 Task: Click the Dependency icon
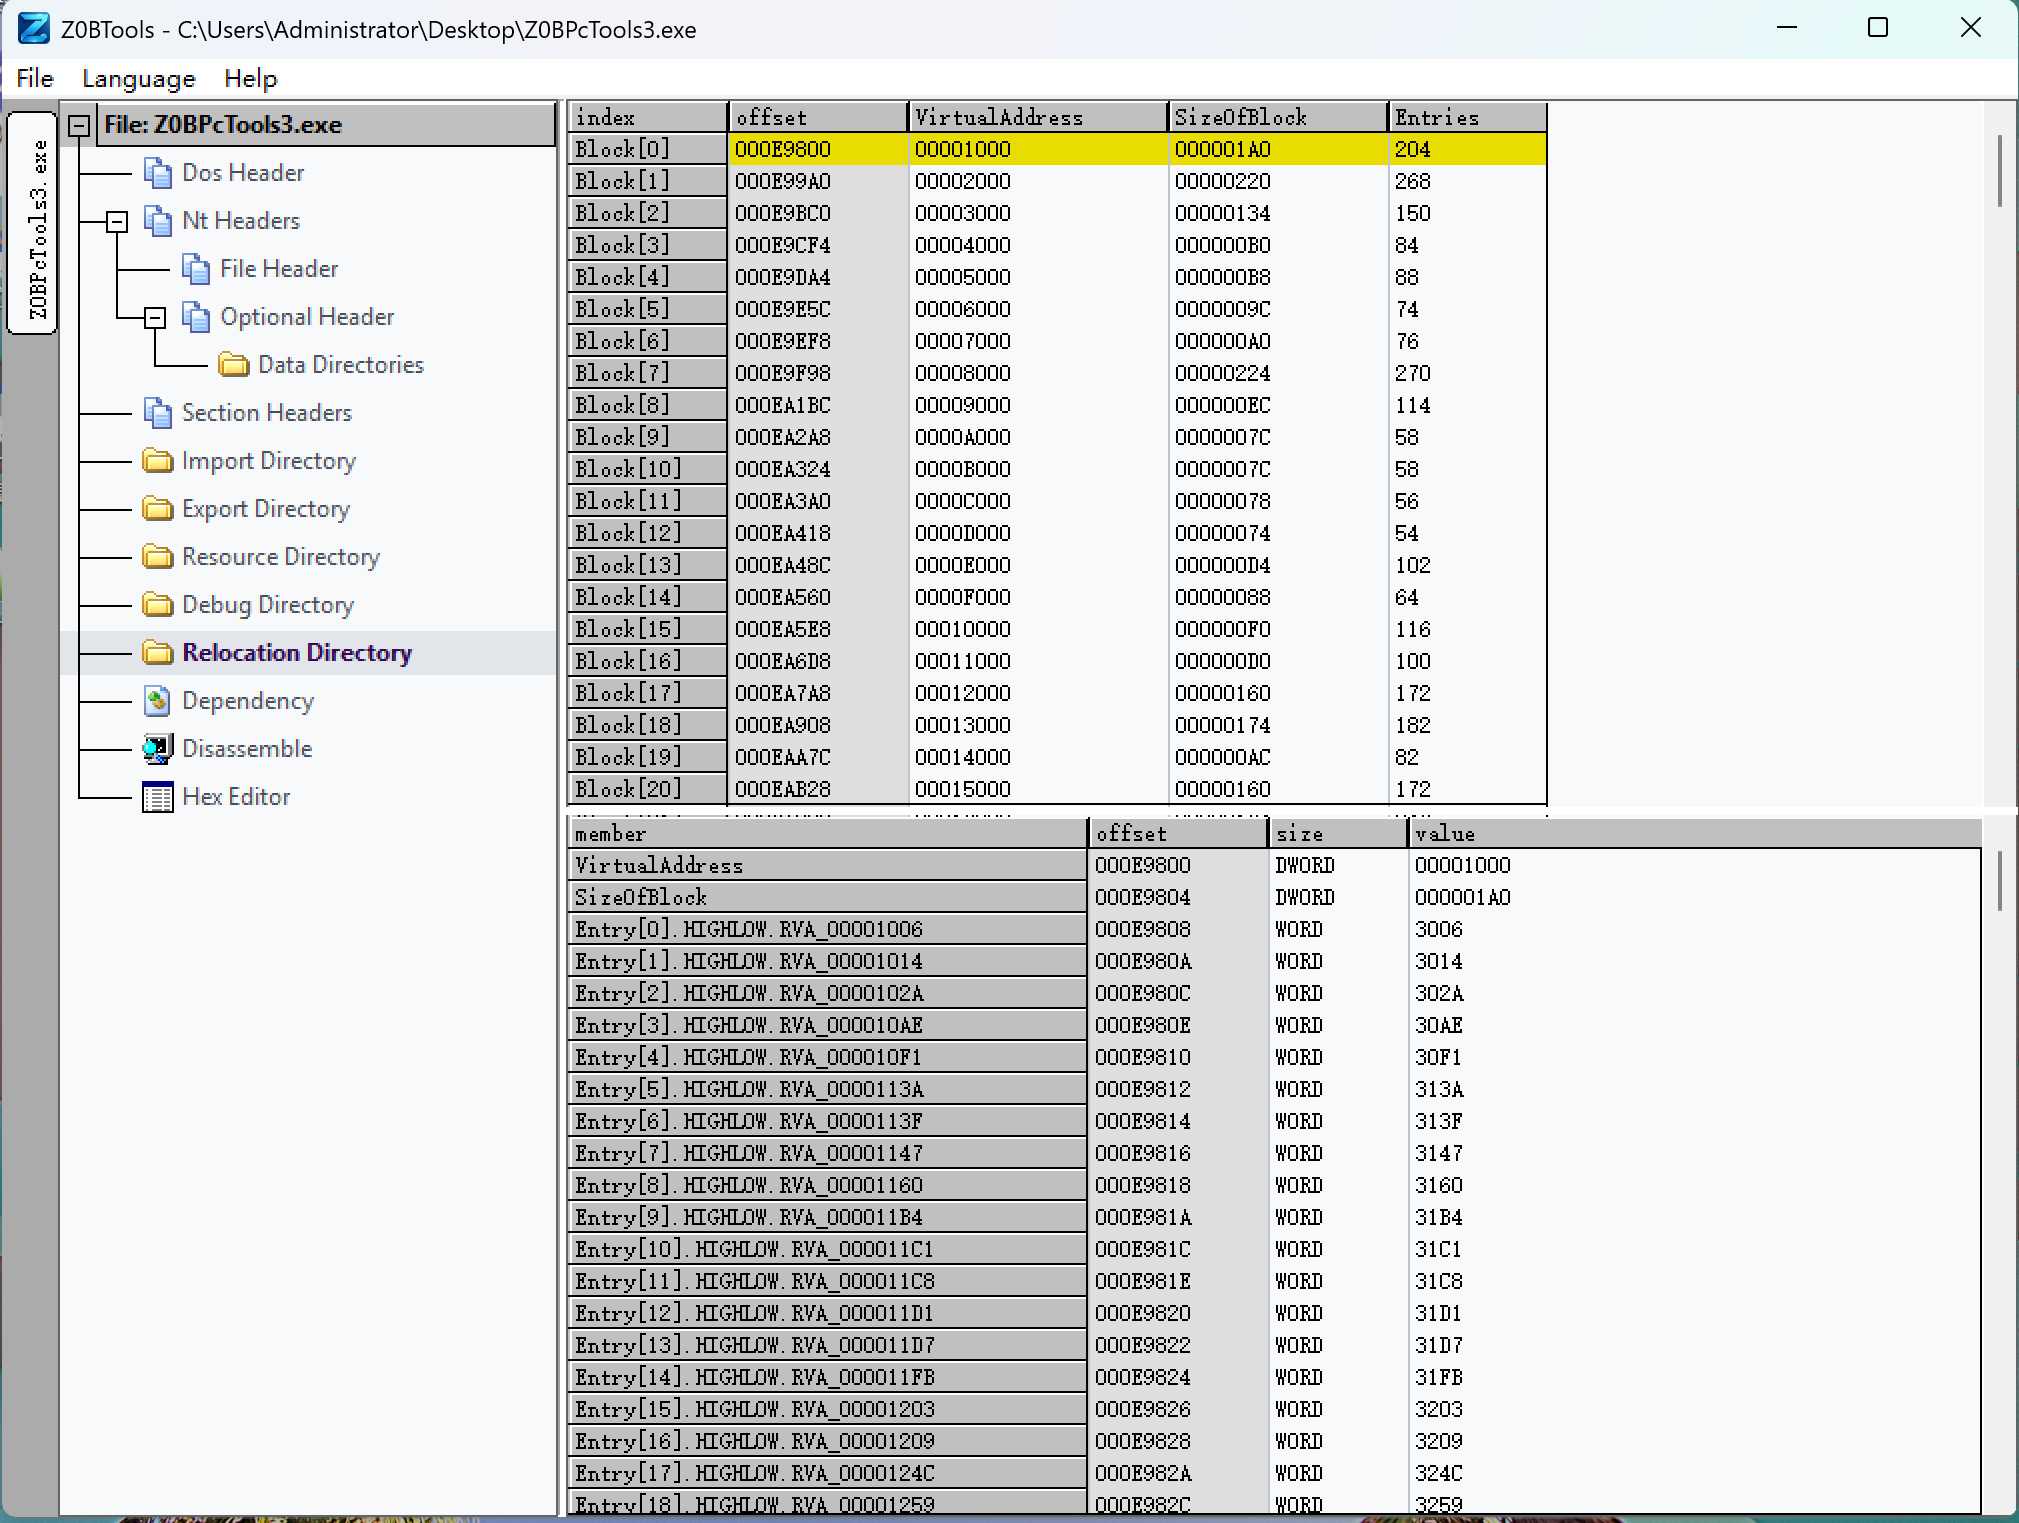157,700
